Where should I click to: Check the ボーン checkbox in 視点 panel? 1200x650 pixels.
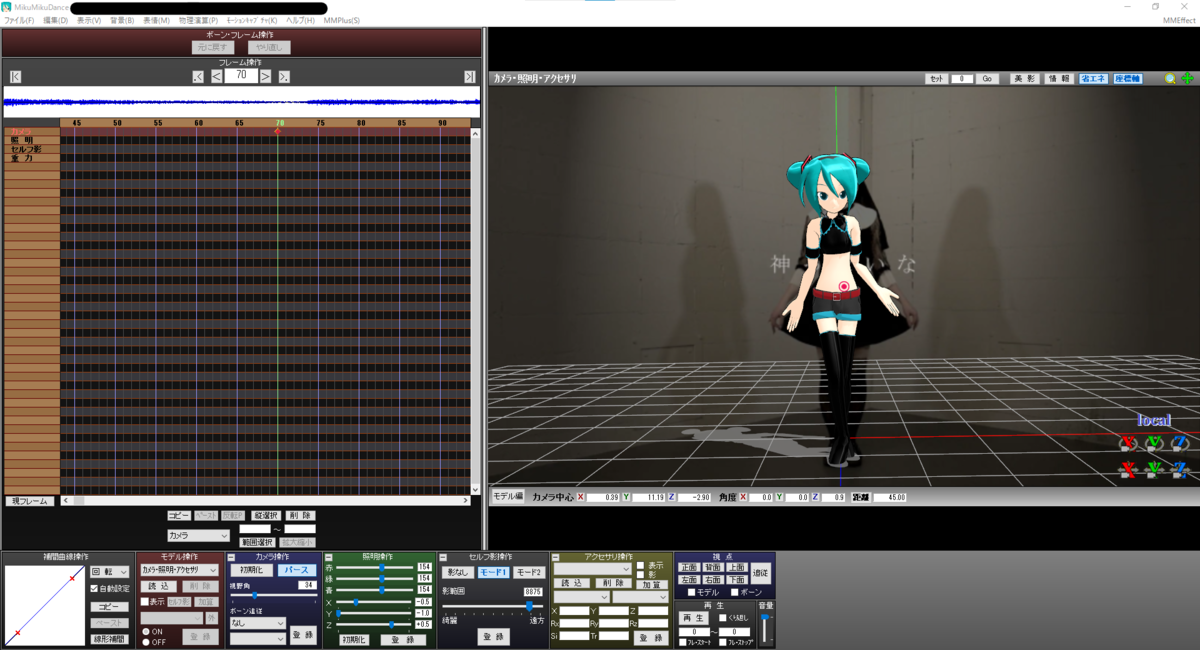tap(735, 592)
